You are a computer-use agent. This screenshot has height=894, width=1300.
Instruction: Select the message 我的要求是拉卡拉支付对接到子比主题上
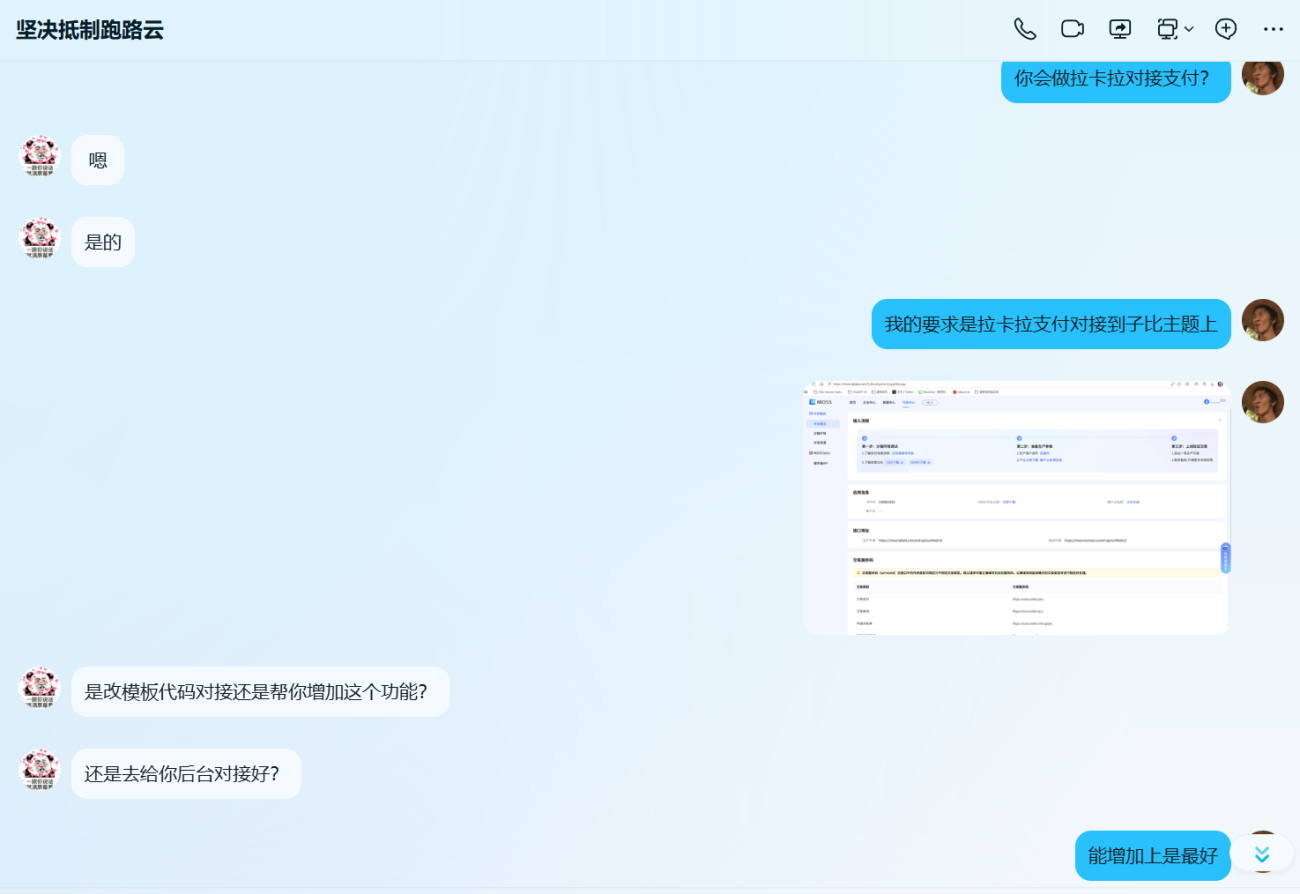tap(1050, 324)
